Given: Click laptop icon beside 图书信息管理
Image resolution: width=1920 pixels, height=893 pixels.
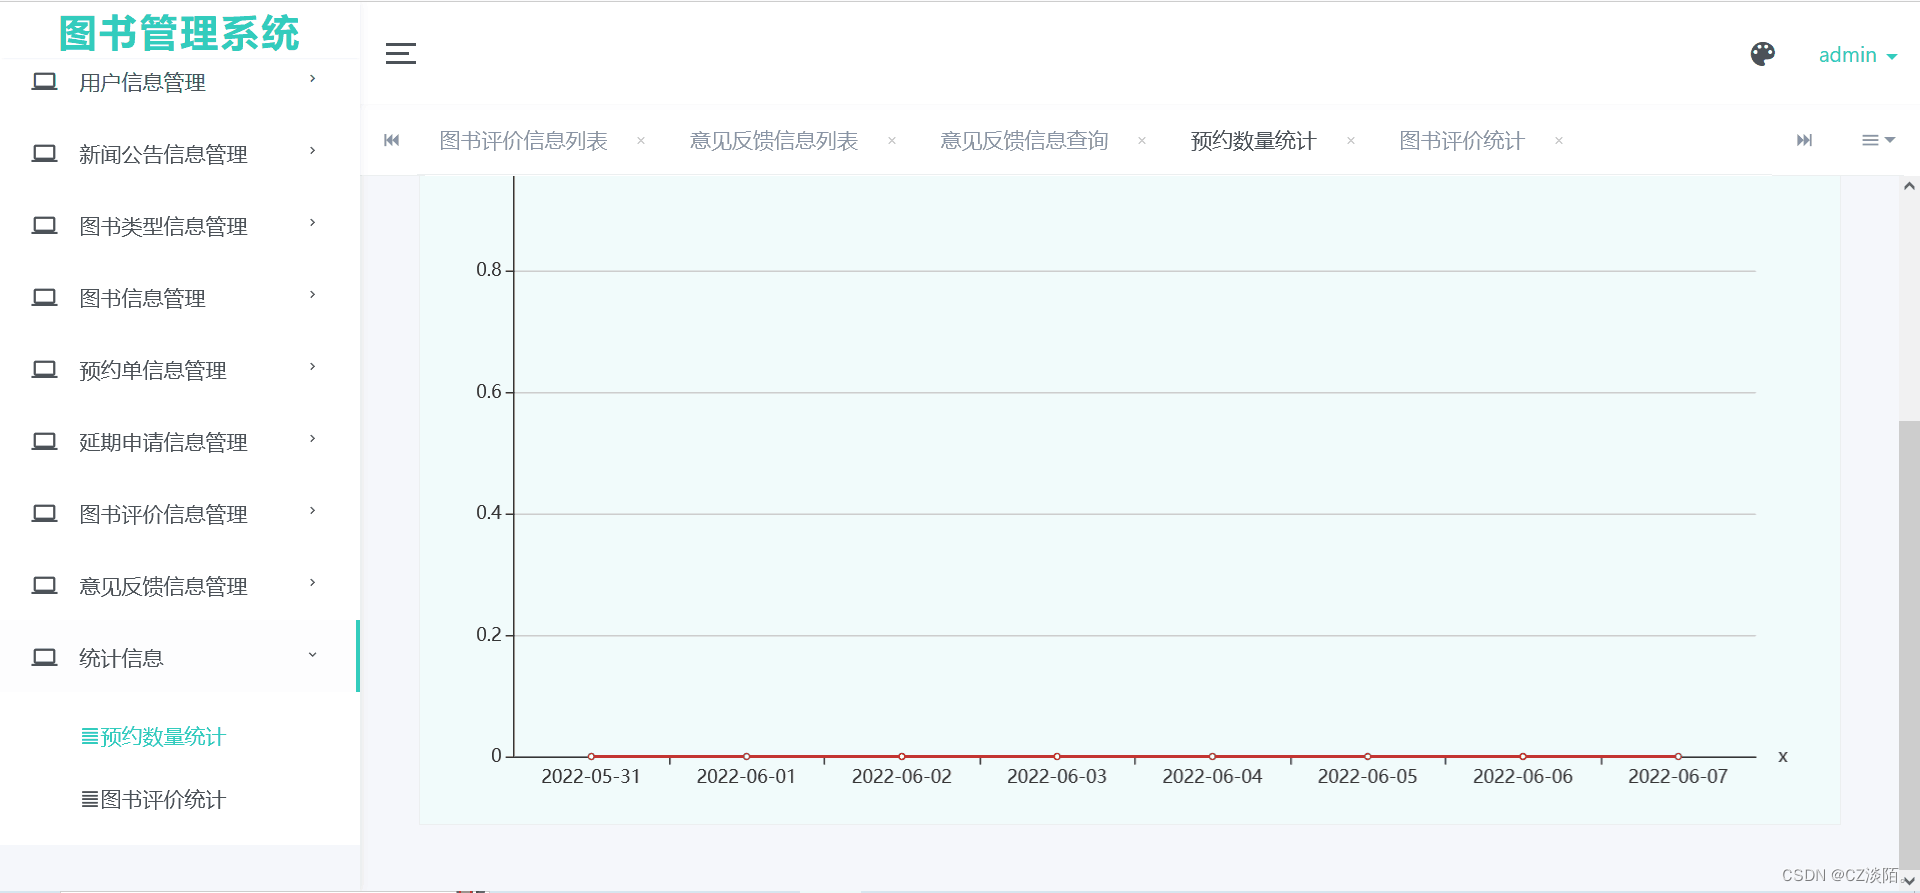Looking at the screenshot, I should 44,297.
